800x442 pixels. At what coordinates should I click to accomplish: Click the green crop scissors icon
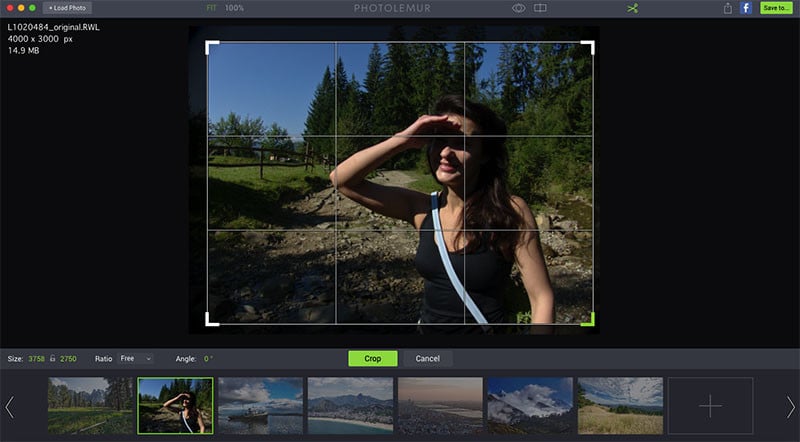click(x=633, y=8)
